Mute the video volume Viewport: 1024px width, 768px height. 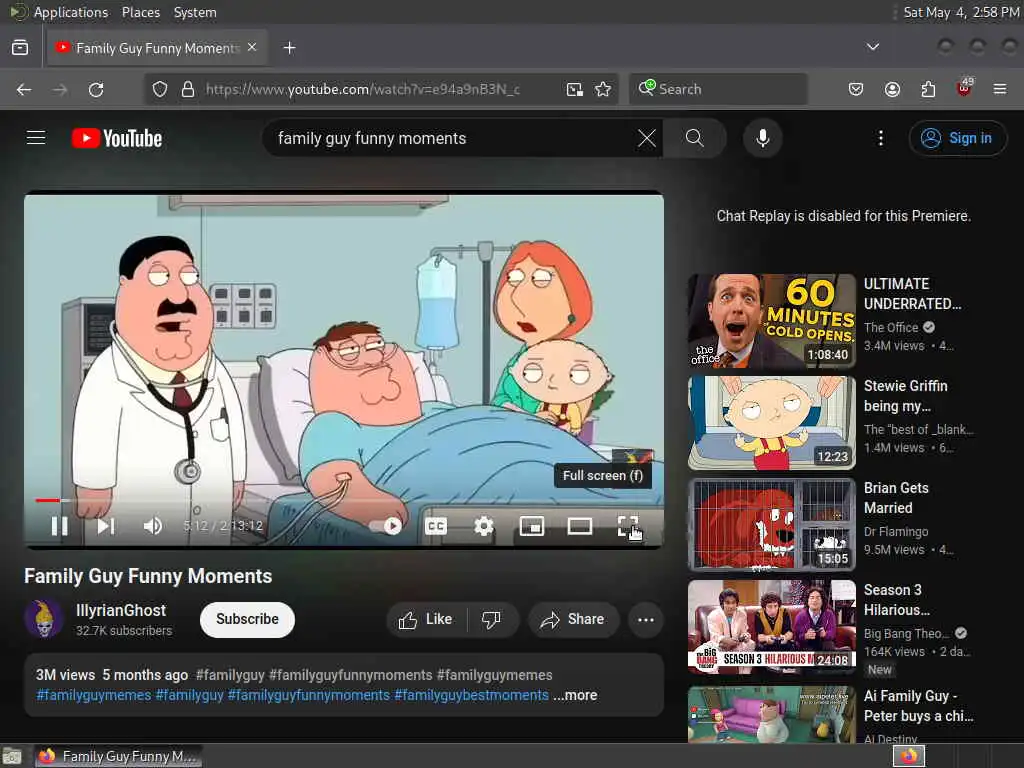(153, 526)
